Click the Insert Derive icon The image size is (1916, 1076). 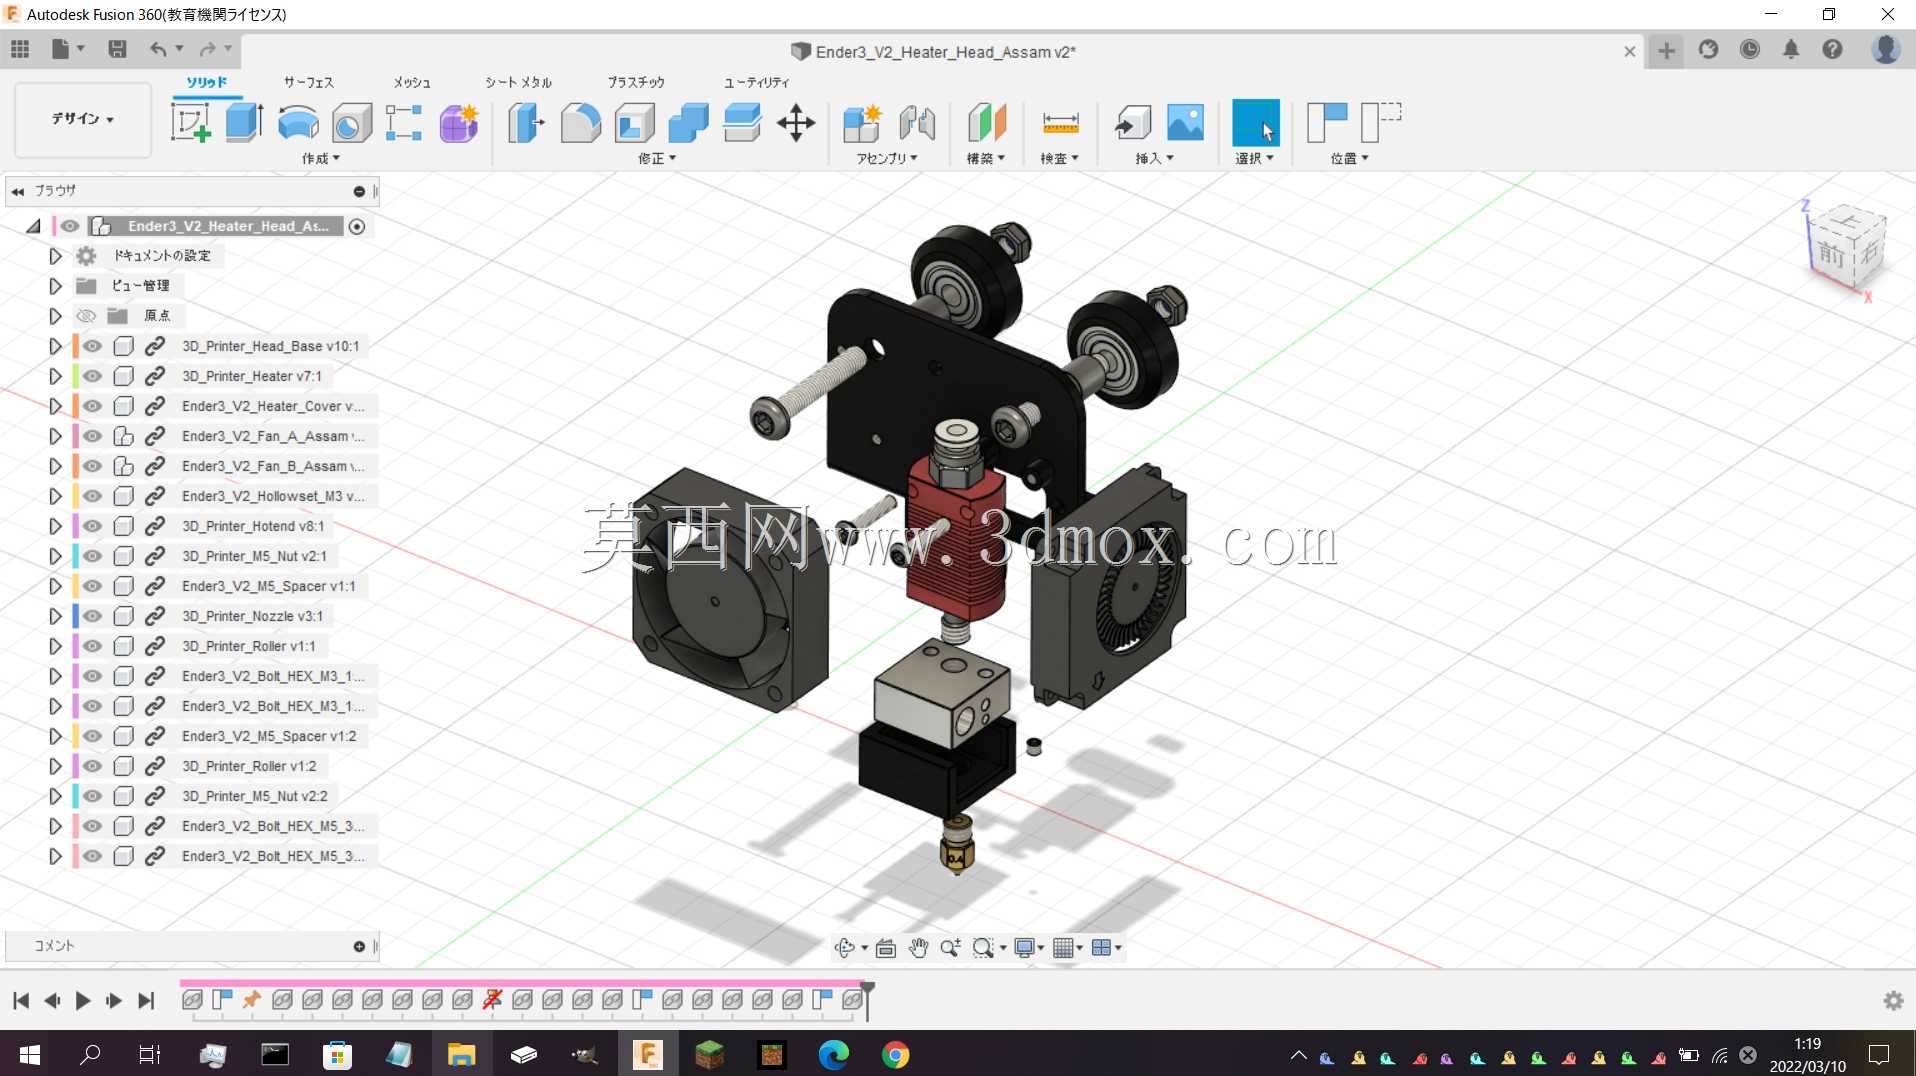pos(1132,123)
